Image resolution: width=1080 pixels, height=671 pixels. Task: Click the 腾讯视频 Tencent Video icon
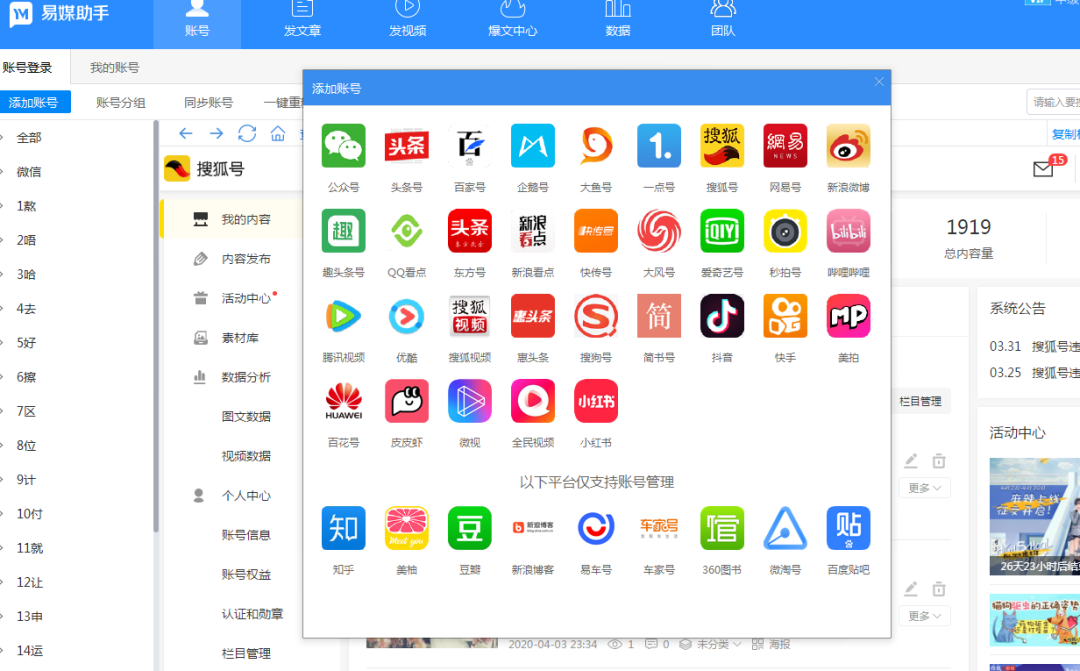click(343, 315)
